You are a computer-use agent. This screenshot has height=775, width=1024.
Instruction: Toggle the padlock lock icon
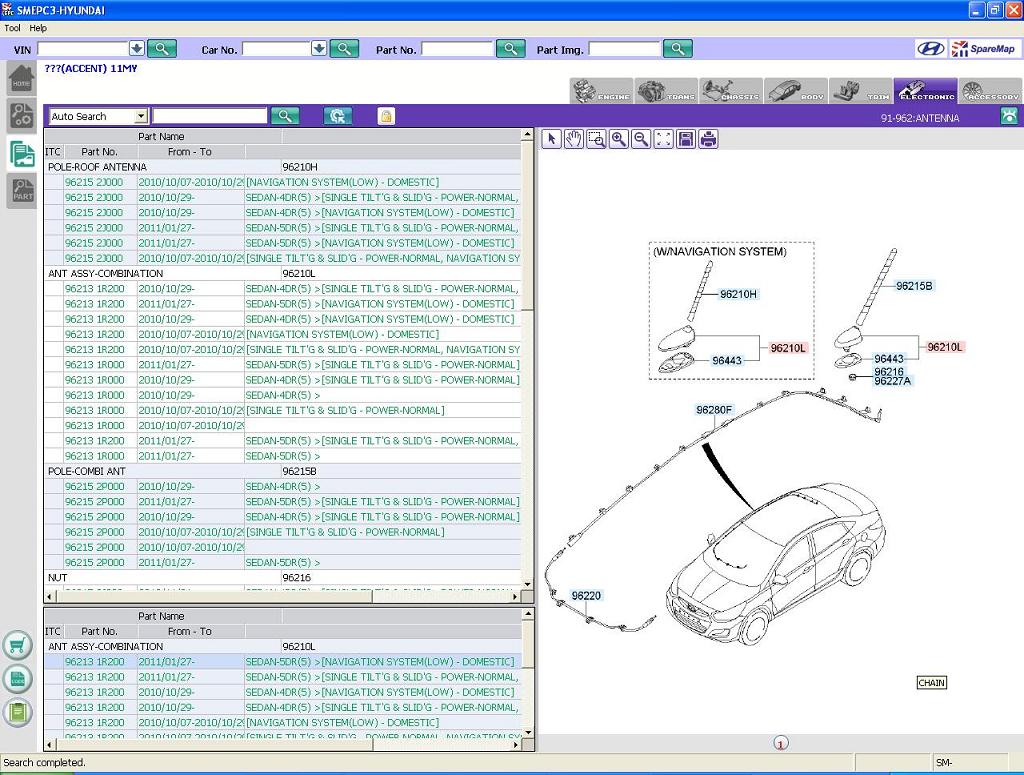(x=386, y=116)
